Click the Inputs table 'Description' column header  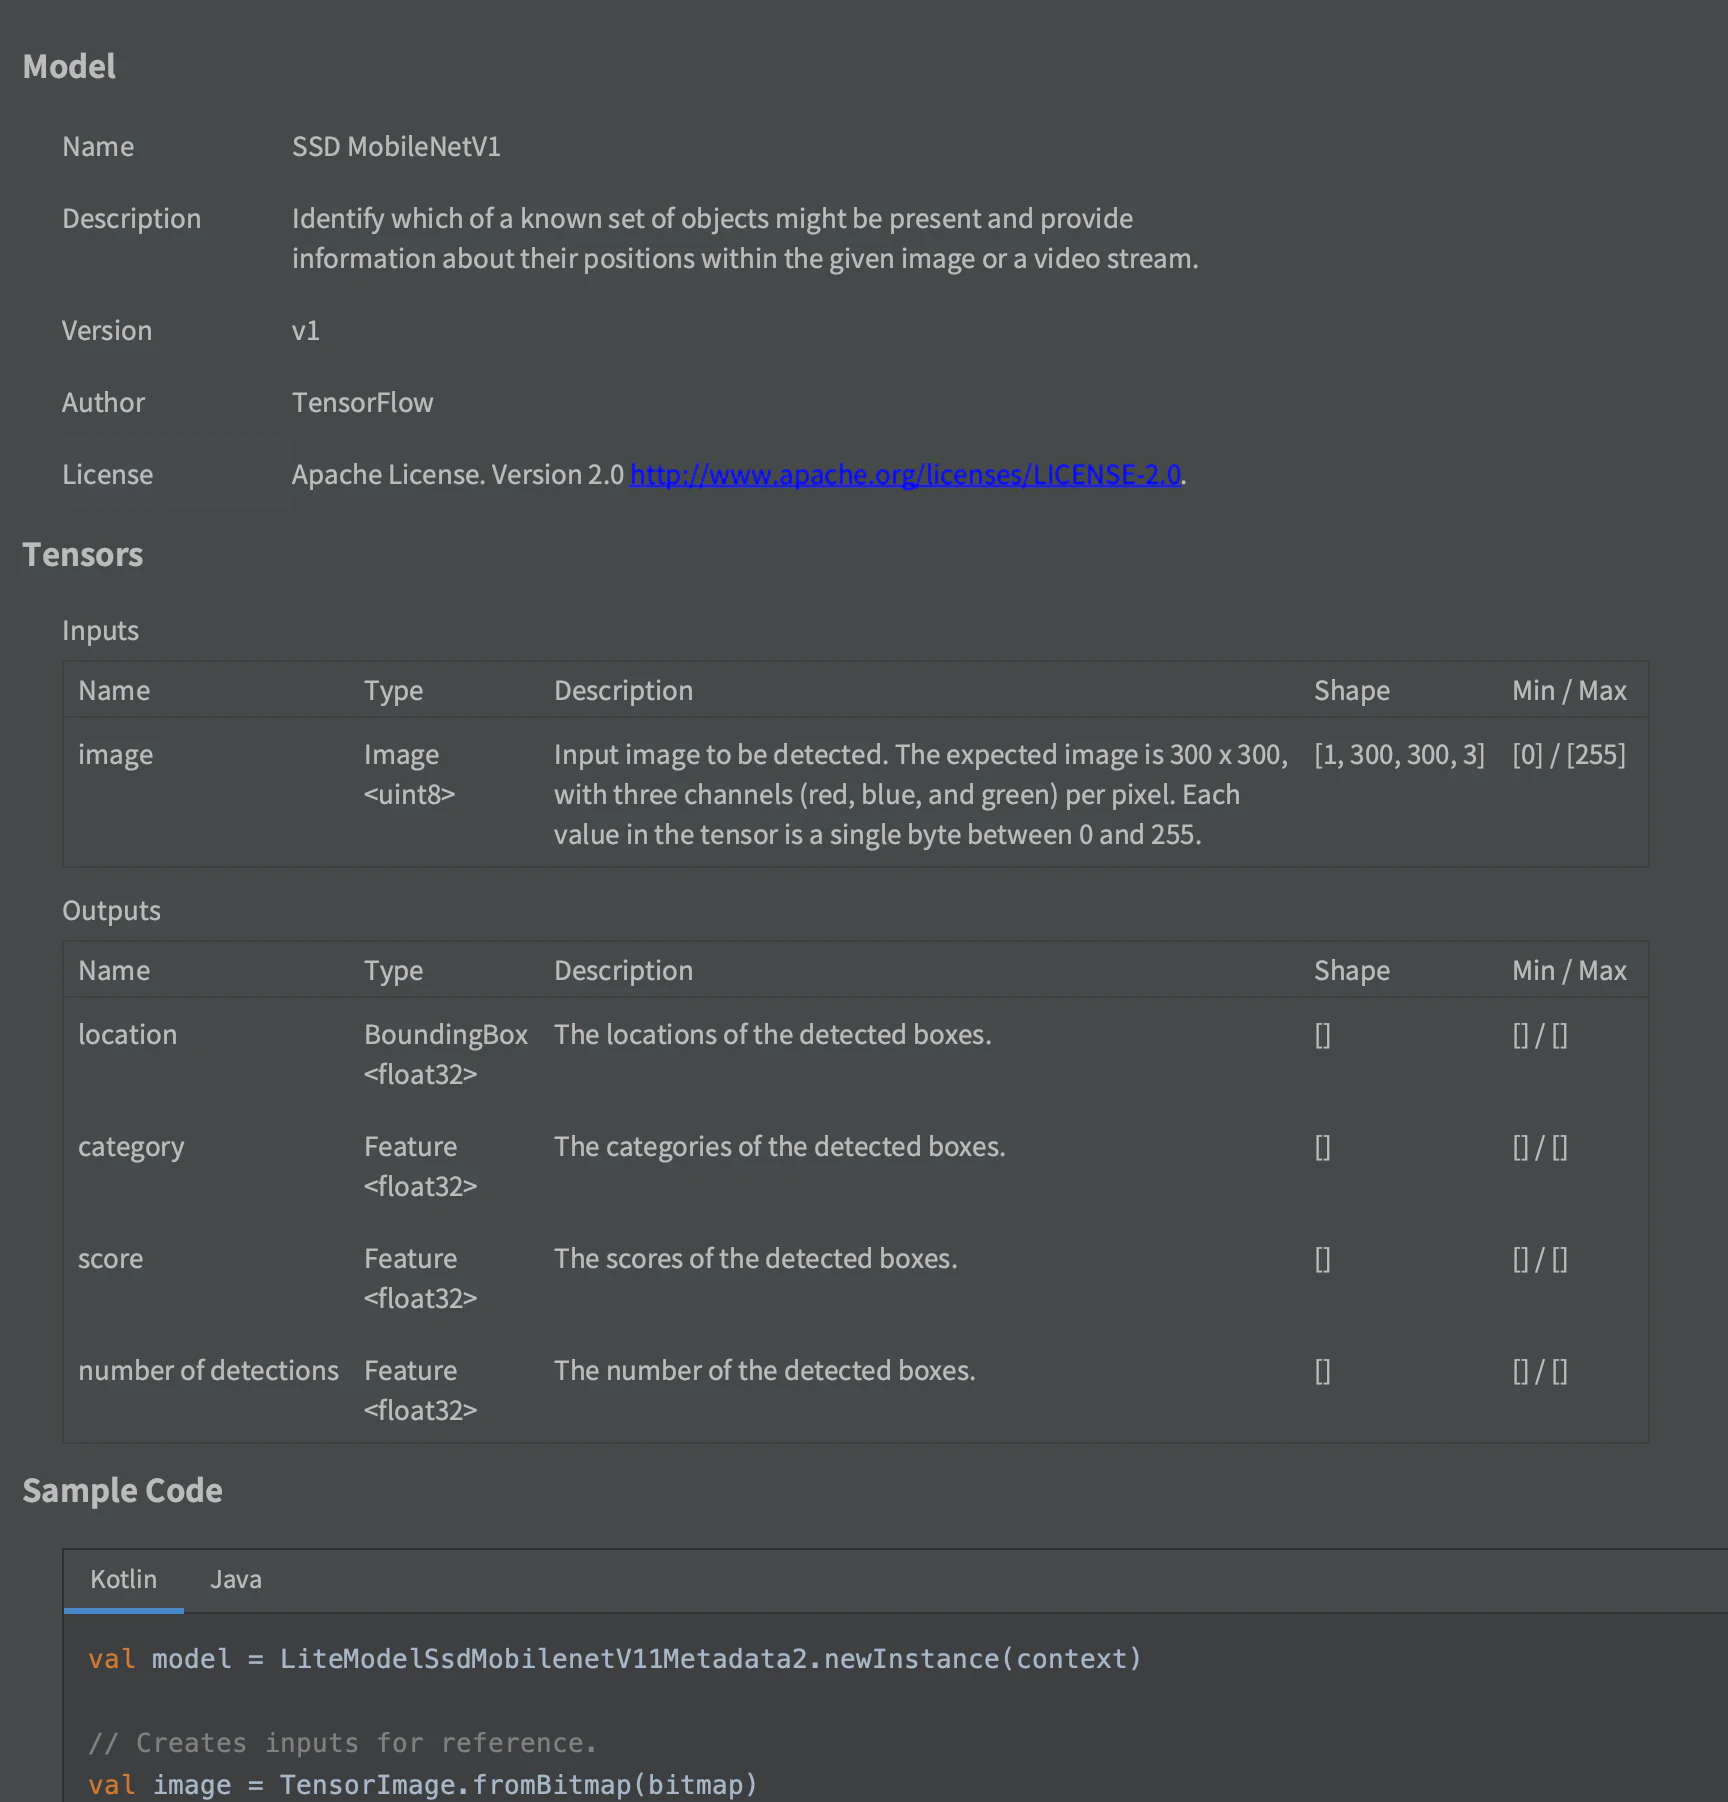coord(623,690)
